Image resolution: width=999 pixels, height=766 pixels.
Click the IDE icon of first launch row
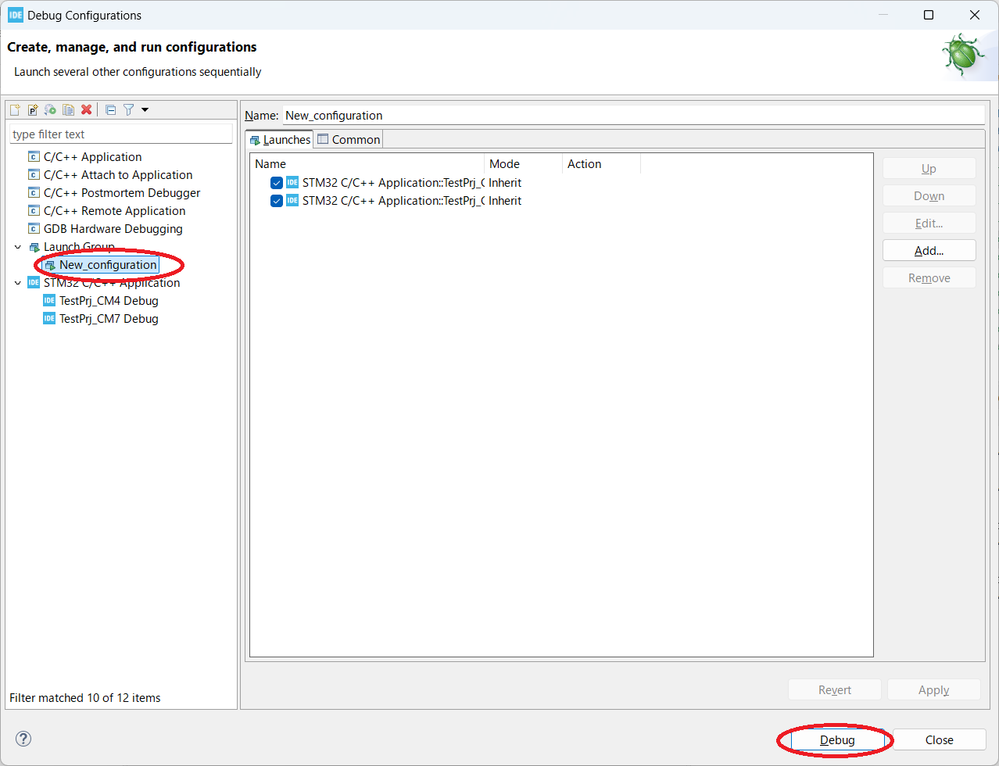[x=292, y=183]
